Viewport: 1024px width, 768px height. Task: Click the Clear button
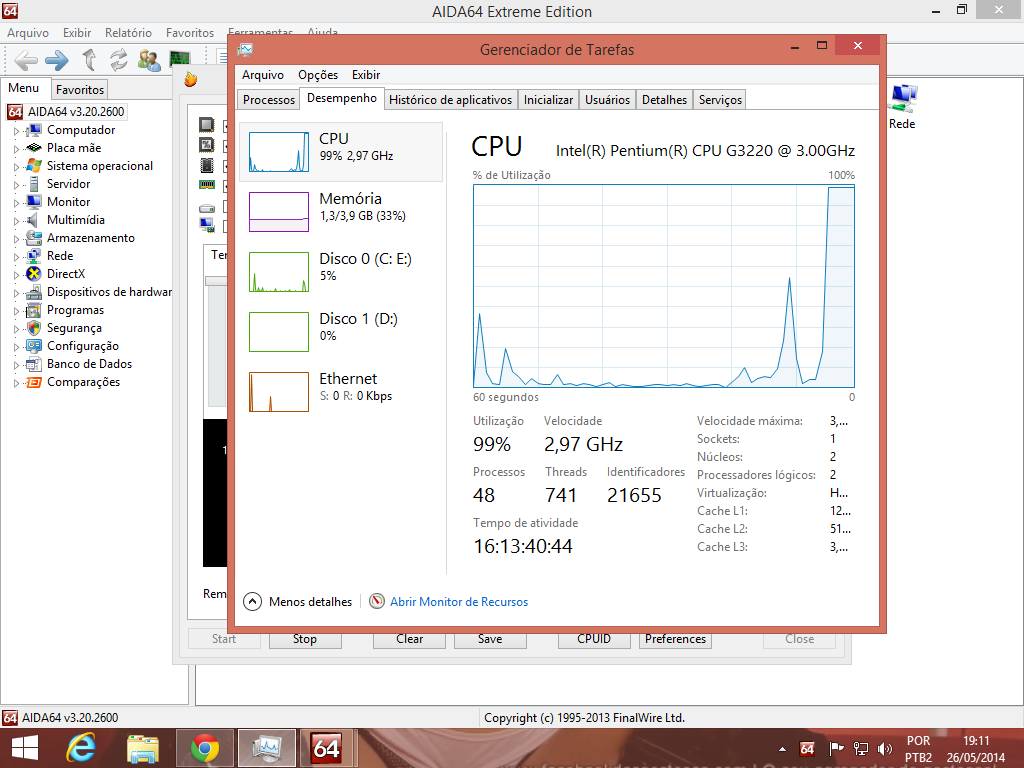point(409,639)
